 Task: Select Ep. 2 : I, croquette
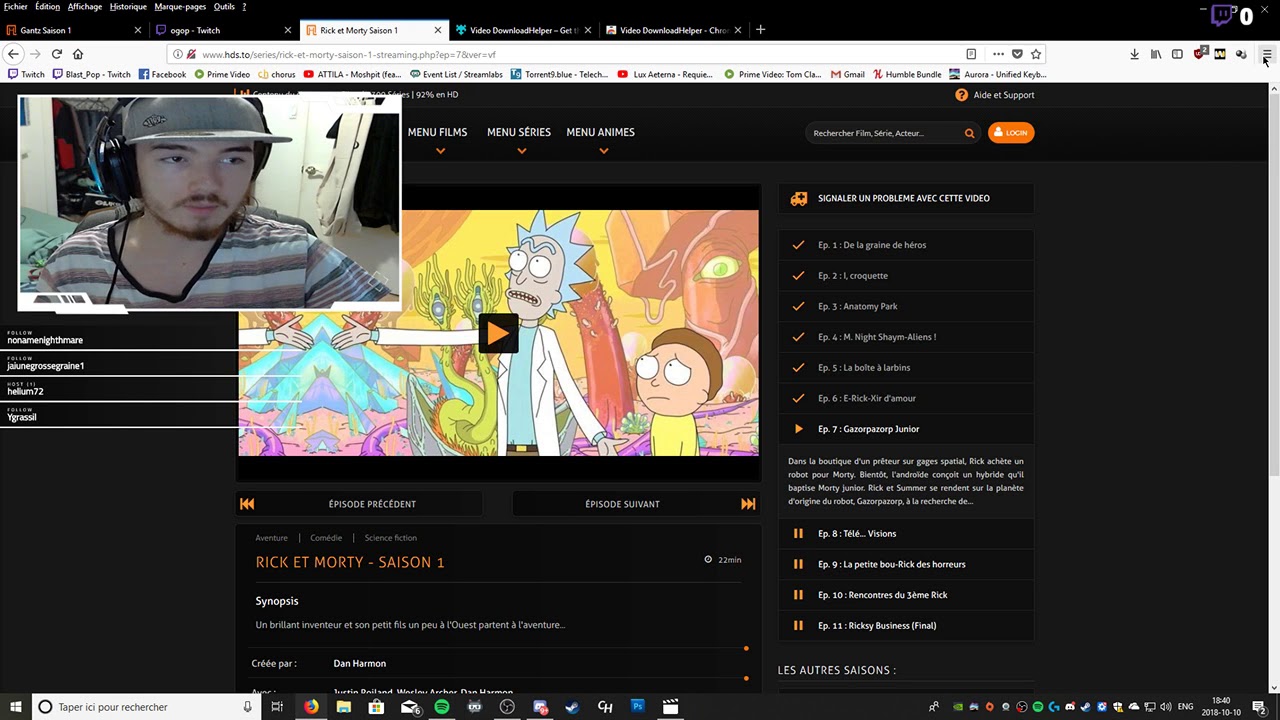(x=905, y=276)
